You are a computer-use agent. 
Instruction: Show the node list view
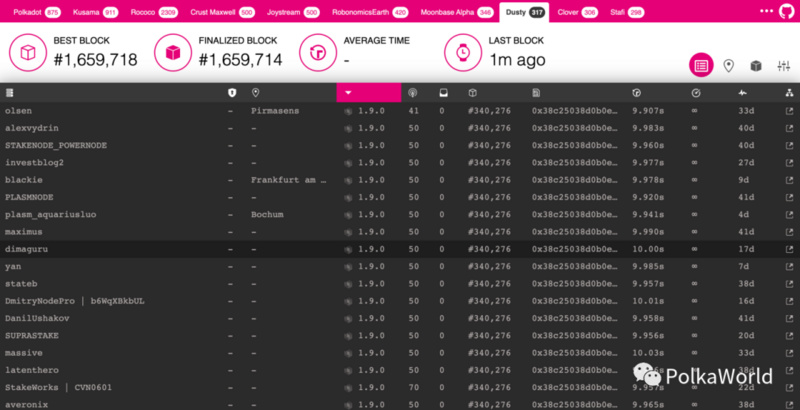701,65
